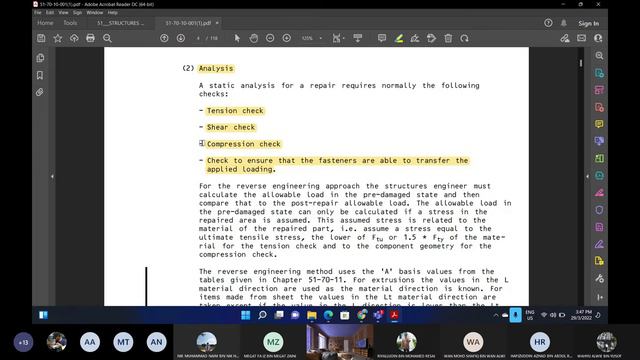Upload file to Document Cloud
Screen dimensions: 640x360
[74, 38]
